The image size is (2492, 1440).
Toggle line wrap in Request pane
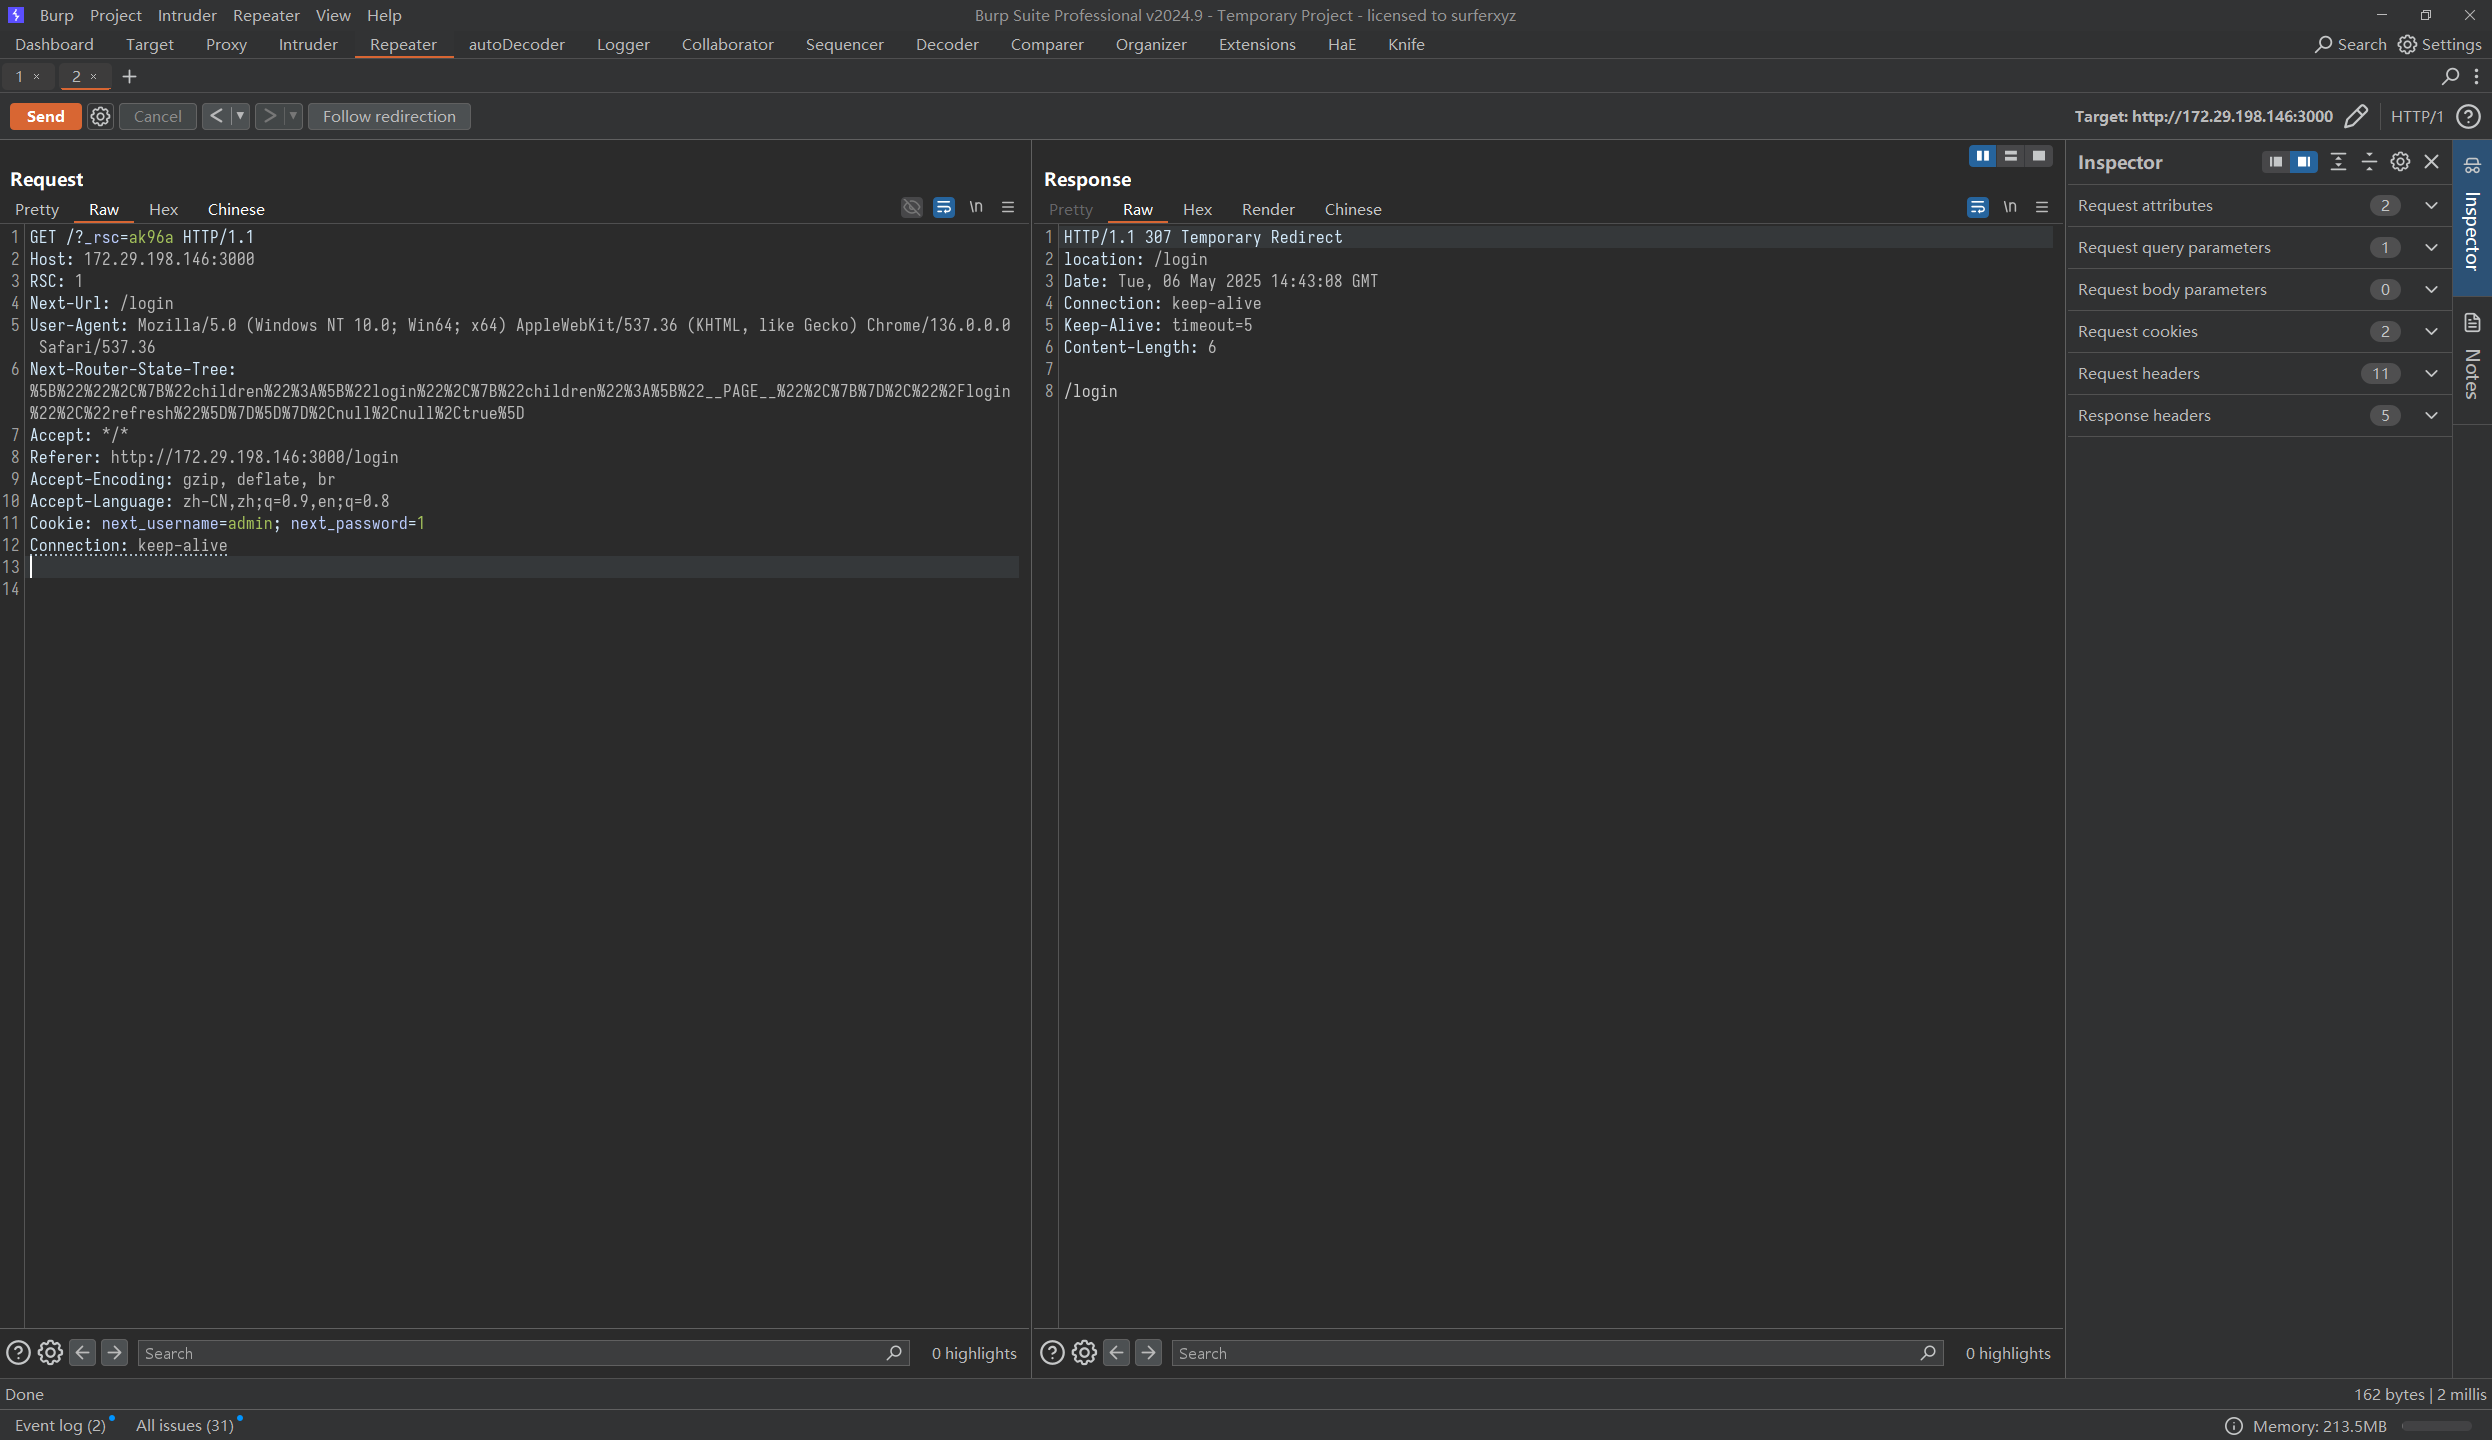(944, 207)
